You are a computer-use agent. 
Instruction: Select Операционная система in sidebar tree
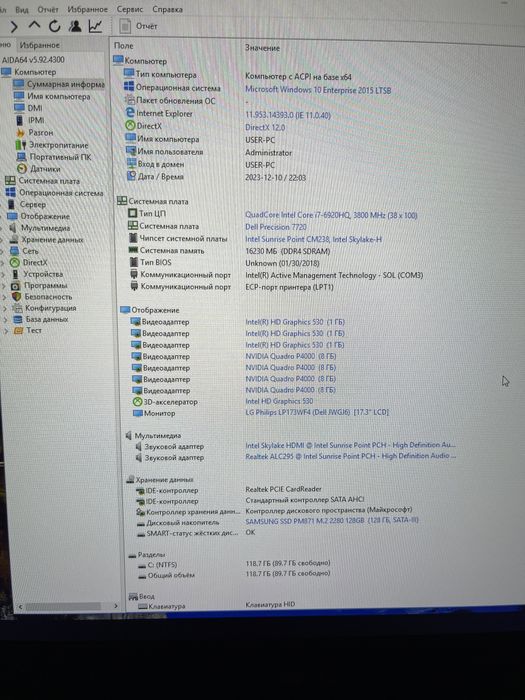(x=54, y=193)
